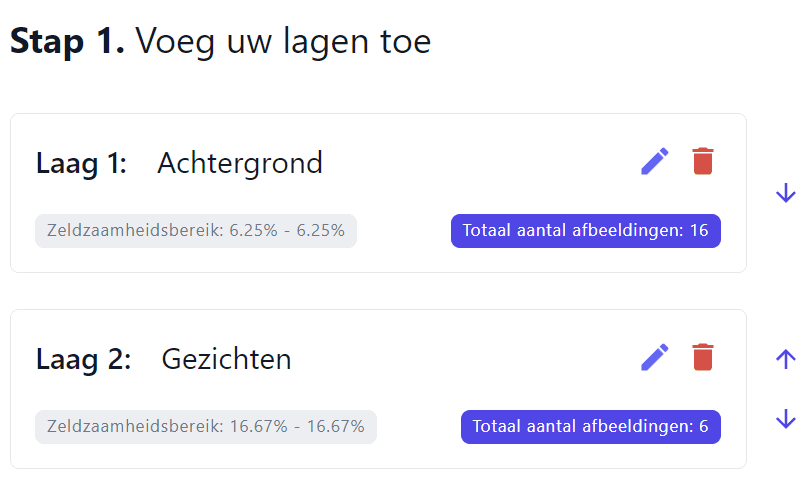Click the Zeldzaamheidsbereik 6.25% - 6.25% badge
The image size is (810, 477).
[x=196, y=230]
